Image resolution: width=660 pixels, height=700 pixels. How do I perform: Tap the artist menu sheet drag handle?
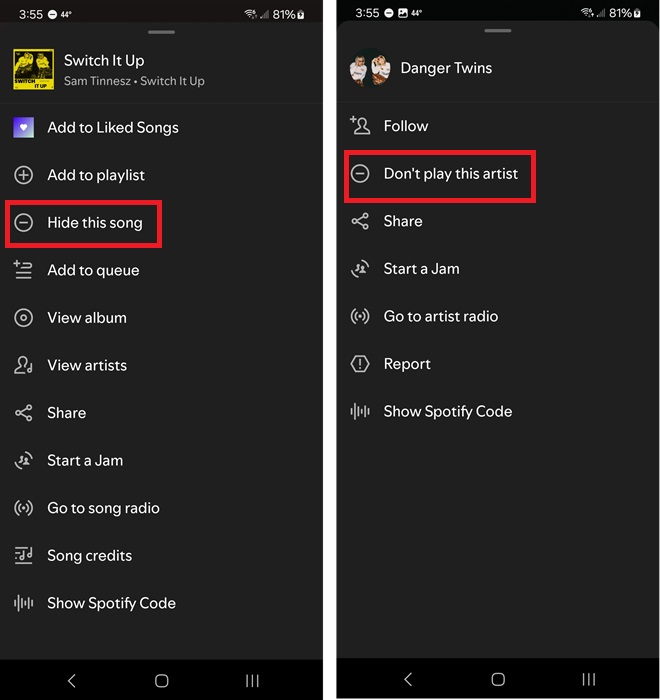498,31
